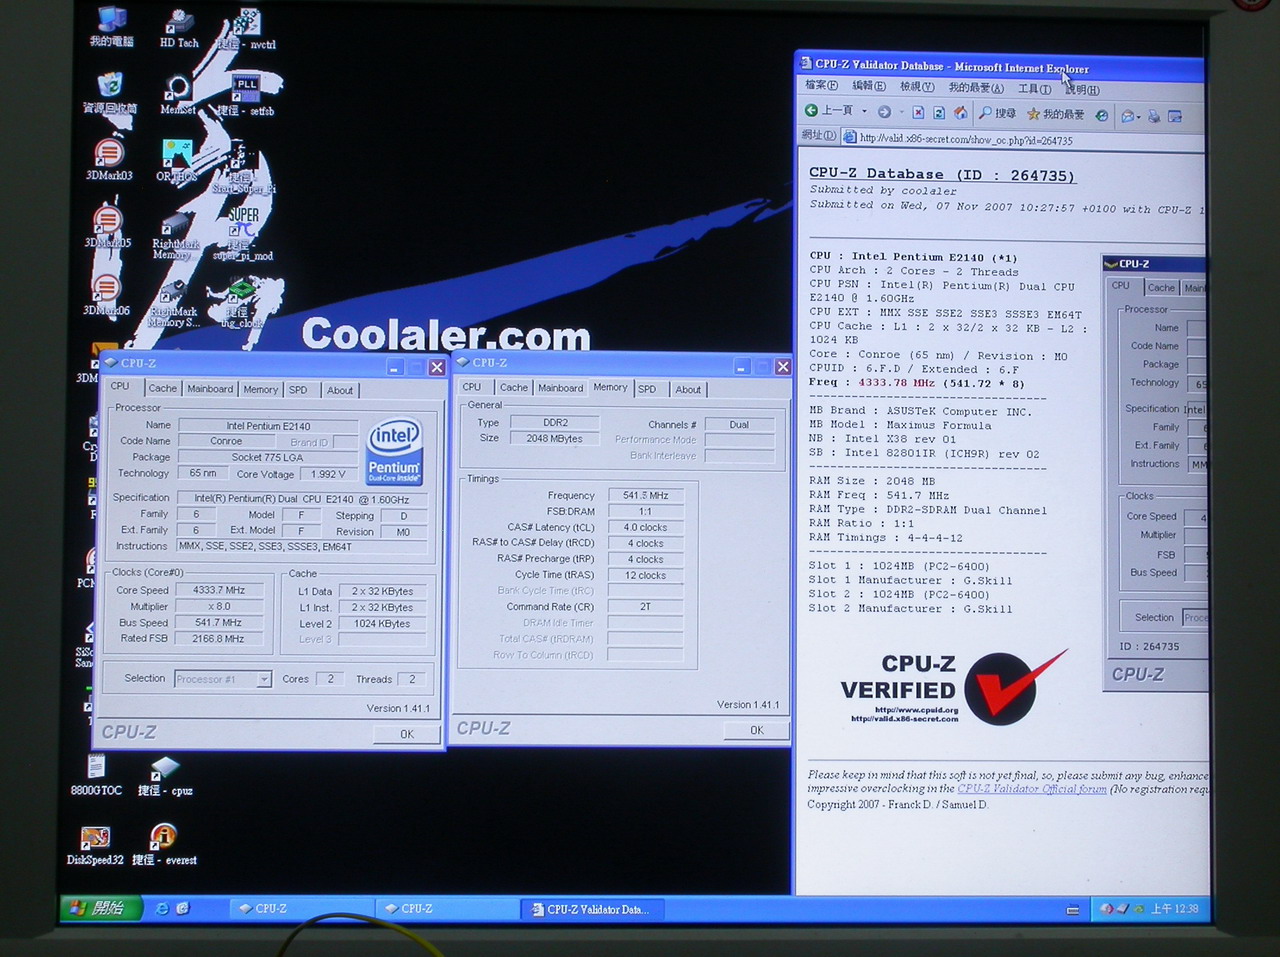The image size is (1280, 957).
Task: Launch the setfsb PLL shortcut
Action: (246, 94)
